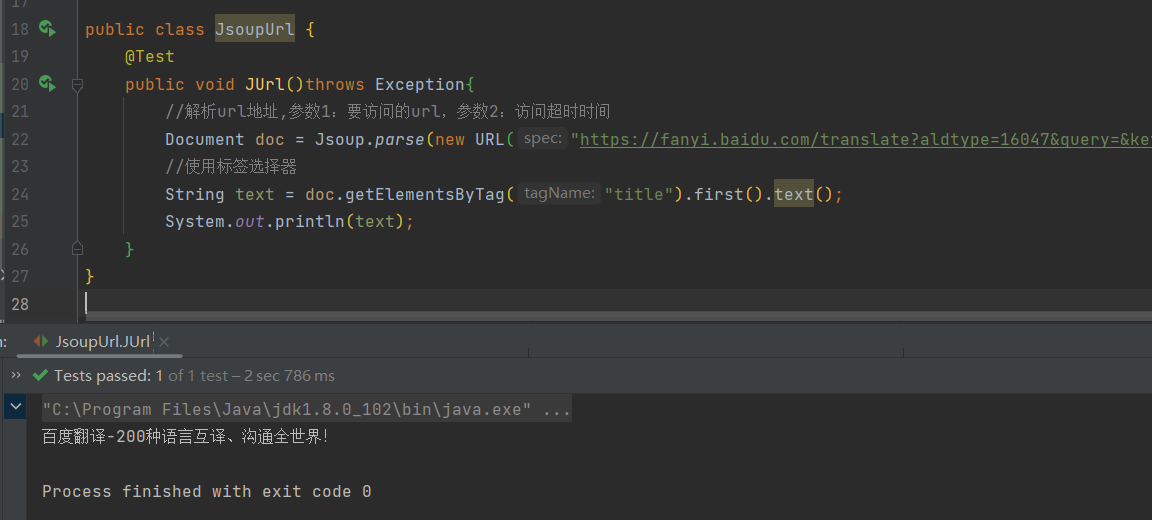
Task: Click the 'Tests passed: 1' status text
Action: click(x=109, y=375)
